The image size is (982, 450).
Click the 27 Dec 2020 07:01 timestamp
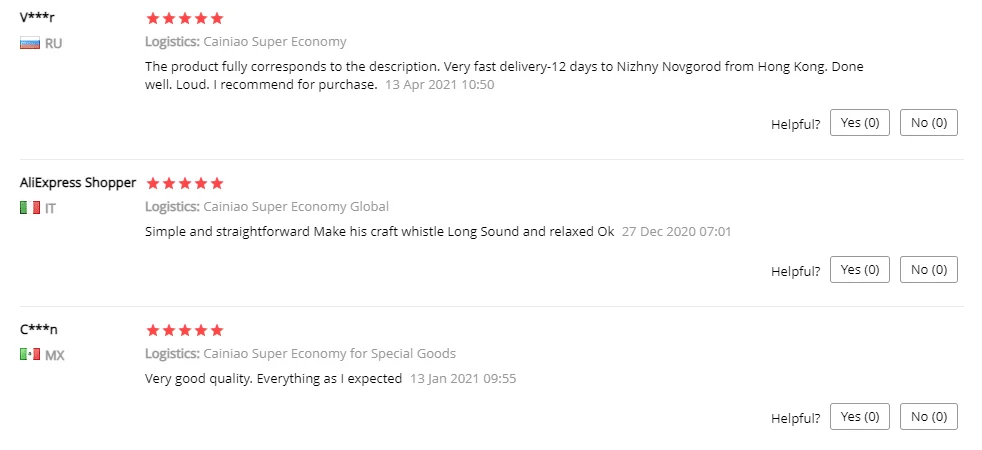pos(676,232)
